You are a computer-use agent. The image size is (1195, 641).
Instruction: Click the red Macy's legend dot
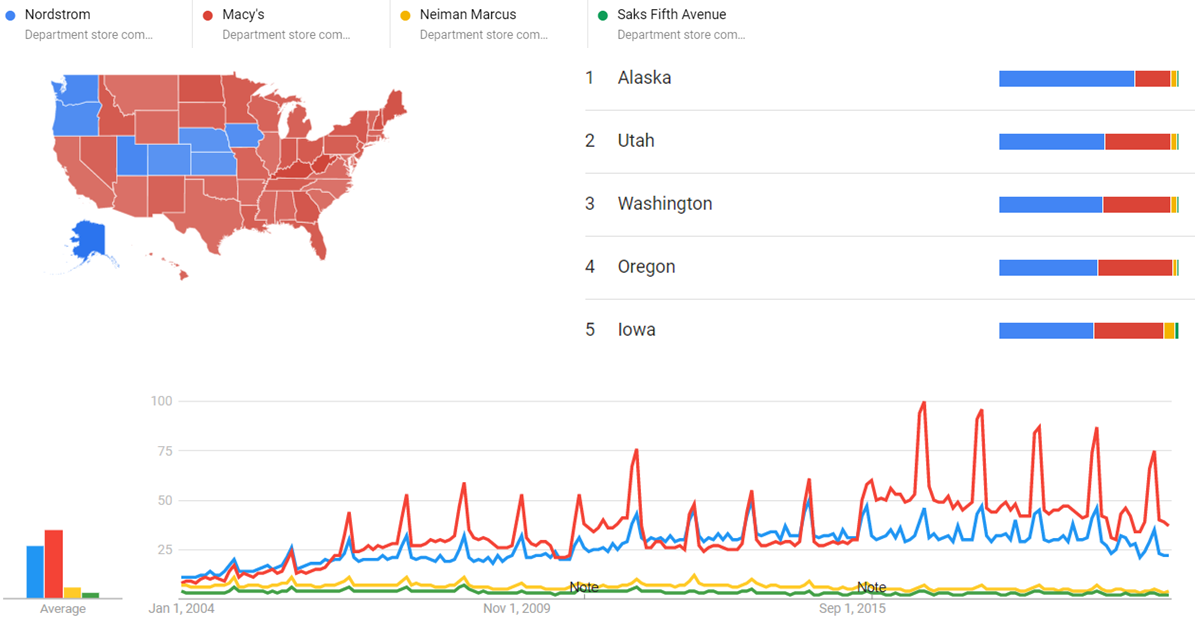[x=208, y=15]
